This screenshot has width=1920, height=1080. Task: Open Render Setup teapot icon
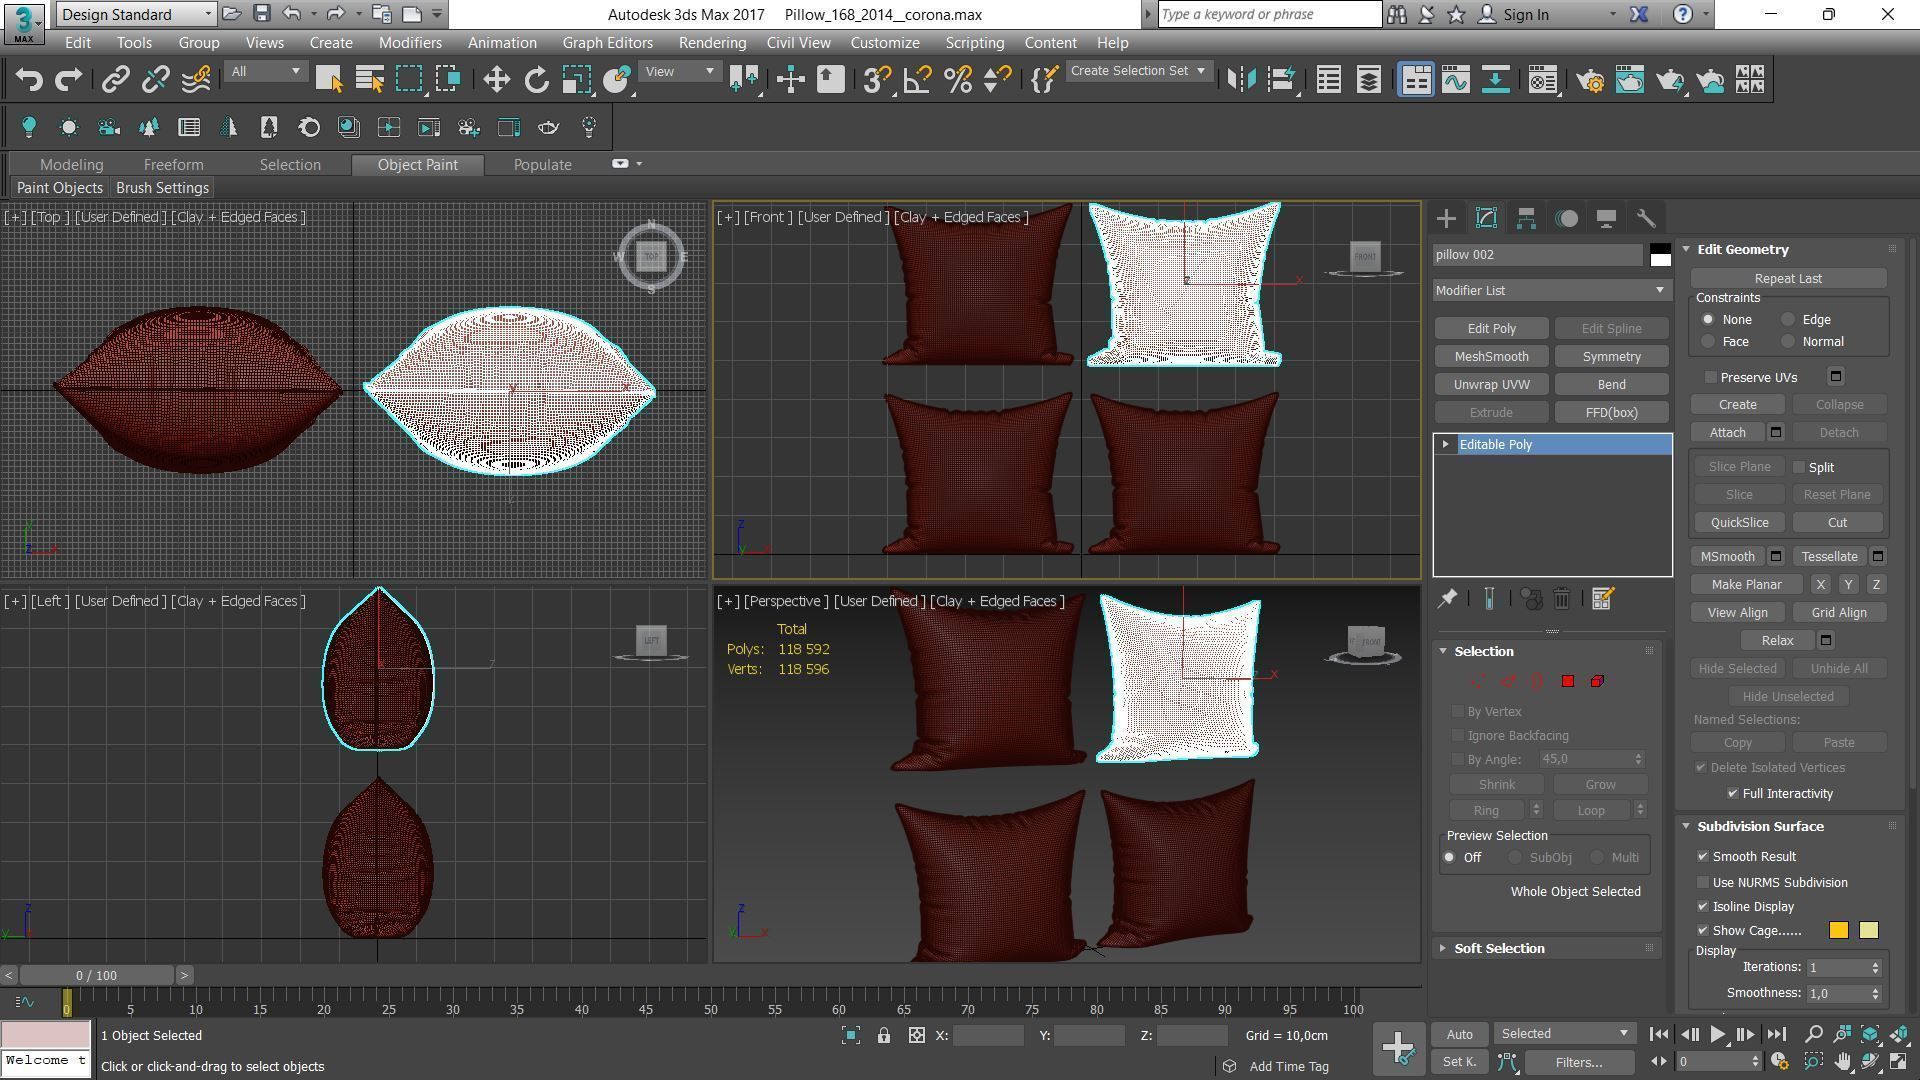coord(1590,80)
